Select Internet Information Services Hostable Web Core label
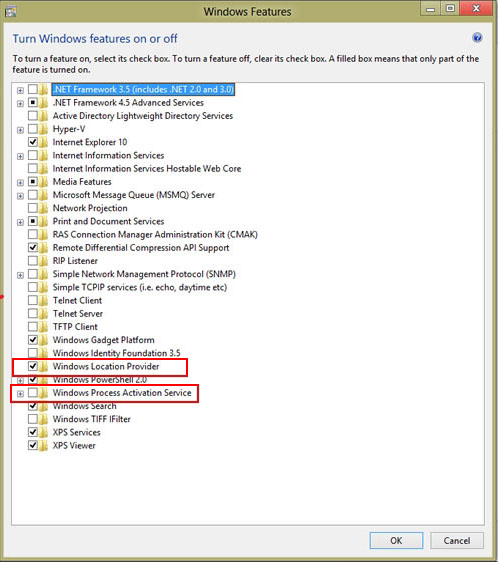Screen dimensions: 498x562 click(x=147, y=168)
